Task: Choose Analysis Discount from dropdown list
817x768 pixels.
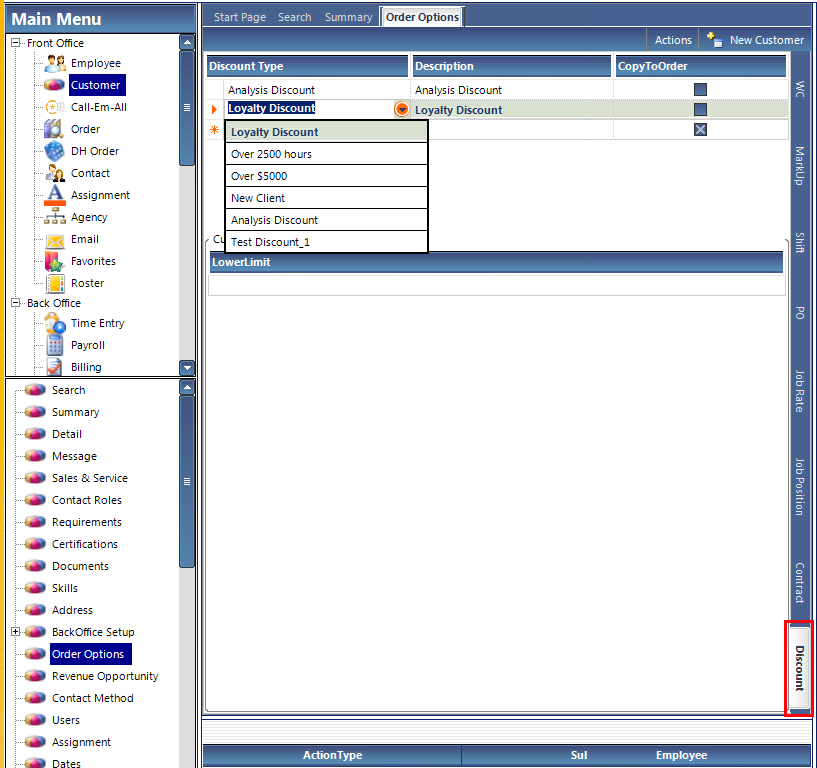Action: point(326,220)
